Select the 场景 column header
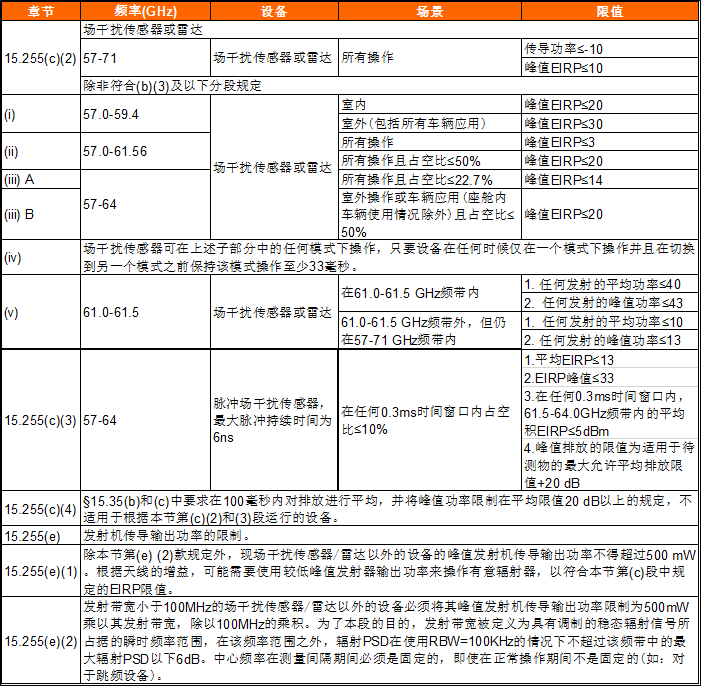Viewport: 701px width, 686px height. [429, 11]
